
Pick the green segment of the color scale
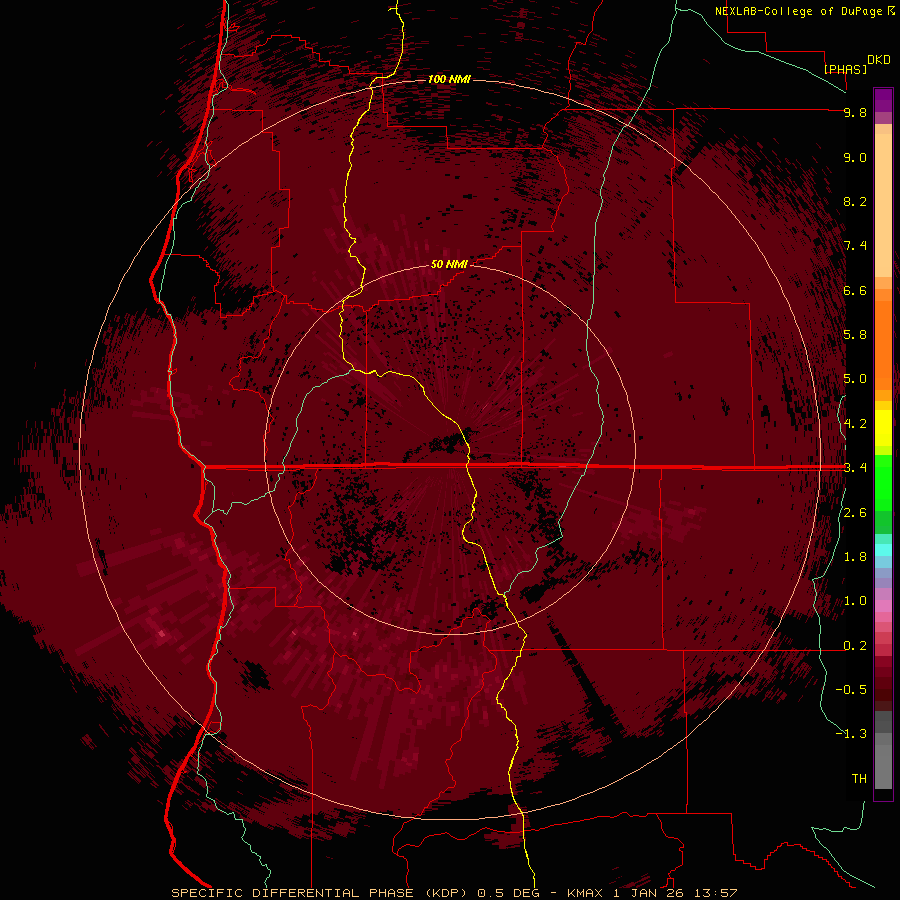click(x=883, y=482)
